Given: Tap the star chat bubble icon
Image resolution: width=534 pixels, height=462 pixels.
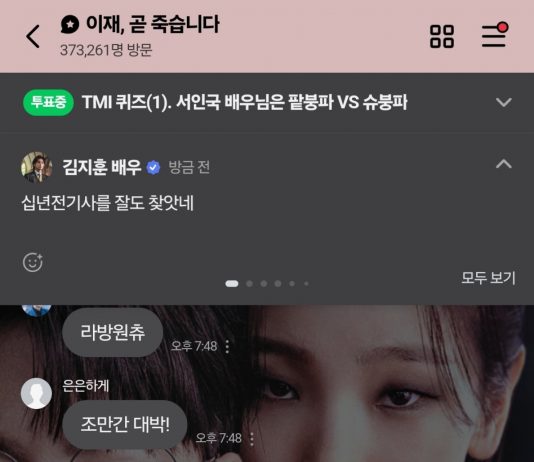Looking at the screenshot, I should click(x=70, y=25).
